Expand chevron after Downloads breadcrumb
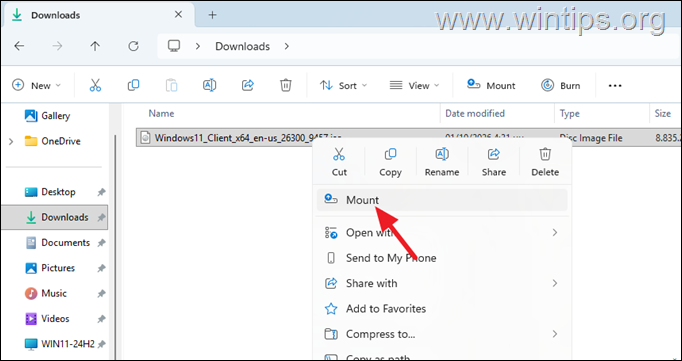The height and width of the screenshot is (361, 682). click(x=287, y=46)
